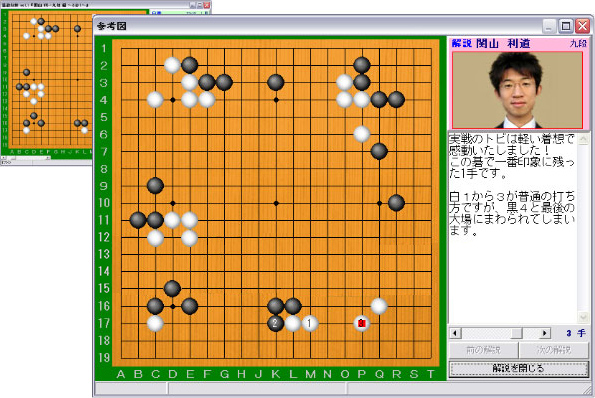This screenshot has width=595, height=398.
Task: Click the white stone at Q16
Action: 379,306
